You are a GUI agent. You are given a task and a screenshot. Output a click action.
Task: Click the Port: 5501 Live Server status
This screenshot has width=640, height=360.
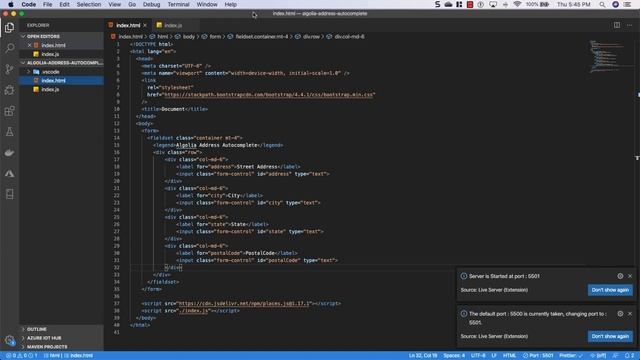coord(538,356)
